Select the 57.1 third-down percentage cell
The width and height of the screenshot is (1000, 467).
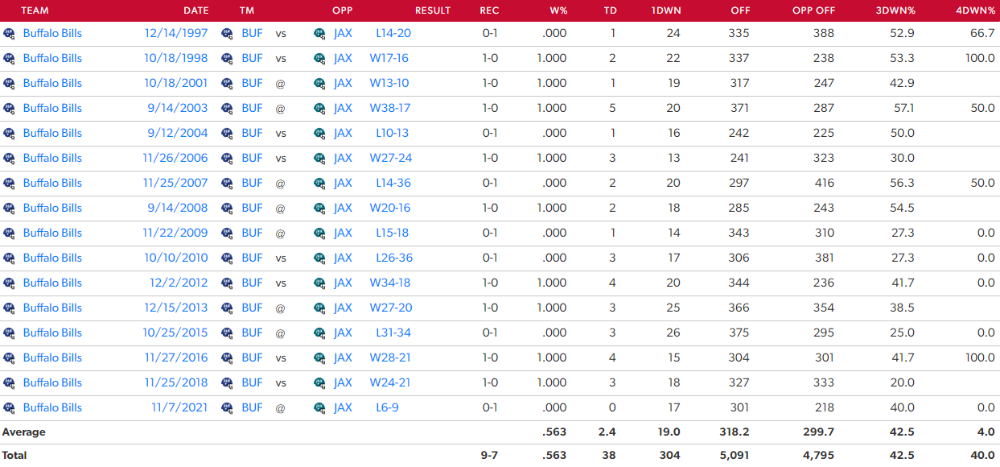pos(904,108)
